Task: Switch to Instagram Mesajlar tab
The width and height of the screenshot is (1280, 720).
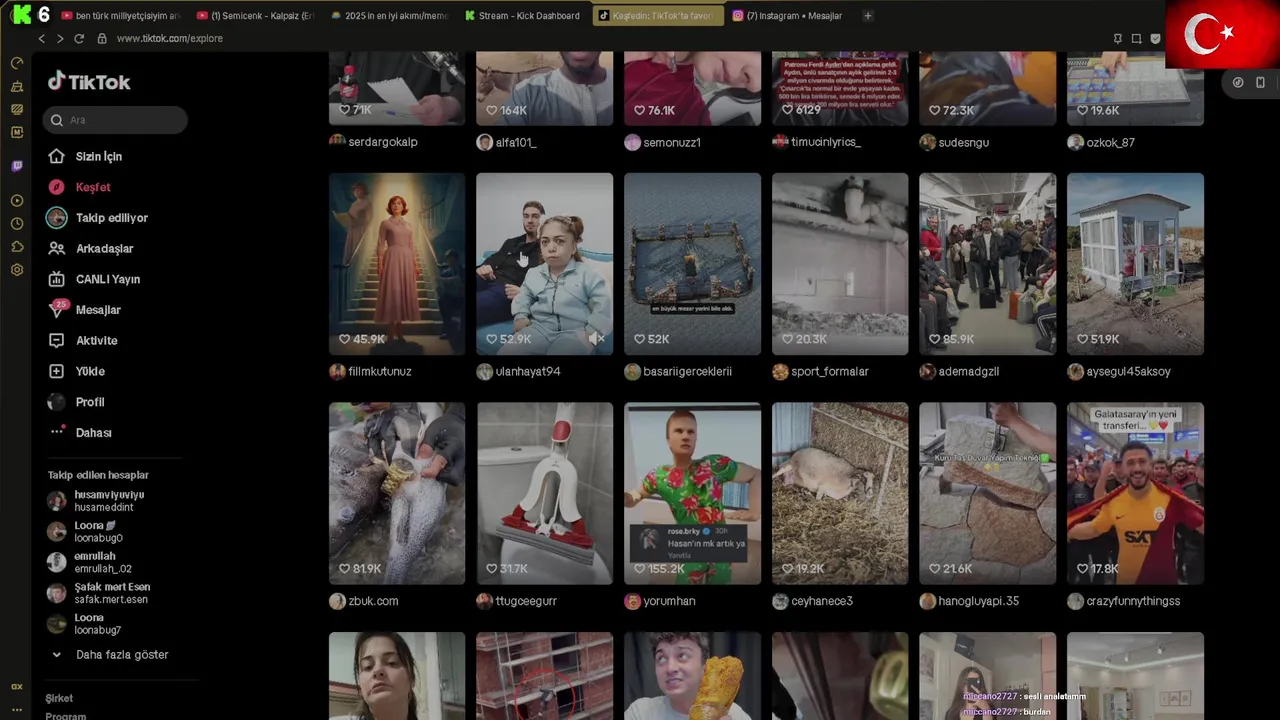Action: 790,16
